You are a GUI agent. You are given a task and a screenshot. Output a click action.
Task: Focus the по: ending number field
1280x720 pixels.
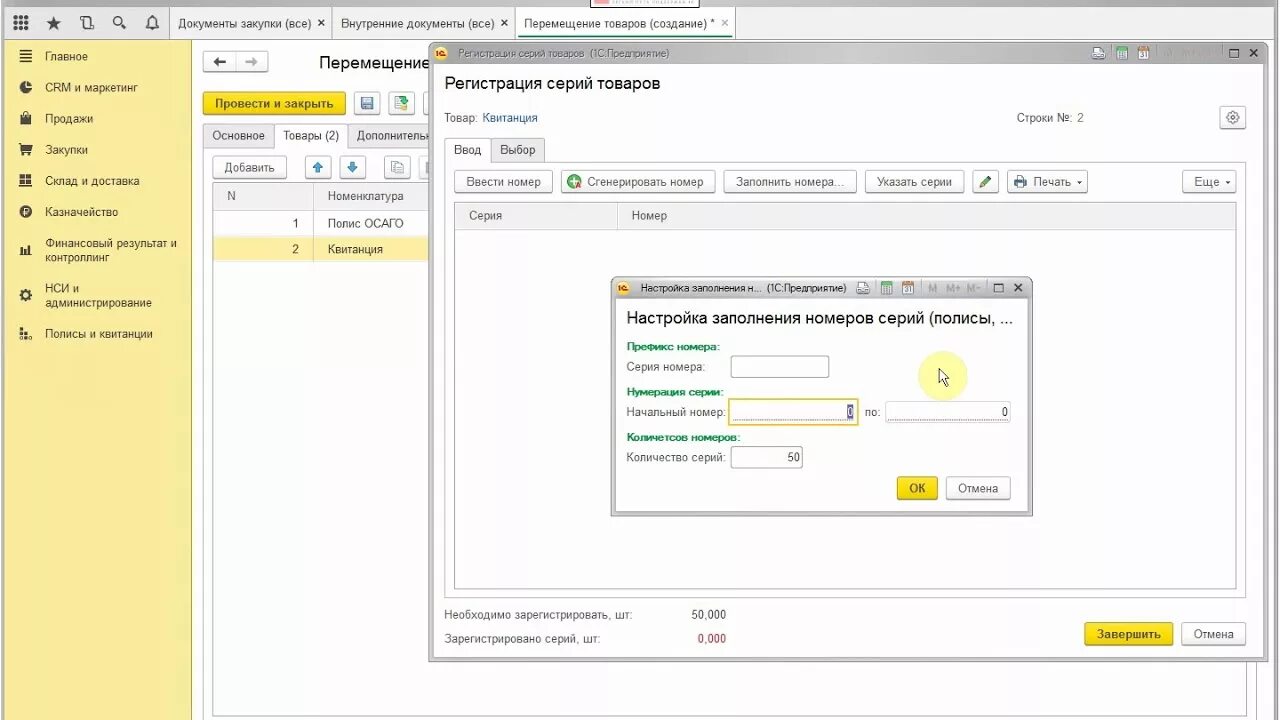948,412
